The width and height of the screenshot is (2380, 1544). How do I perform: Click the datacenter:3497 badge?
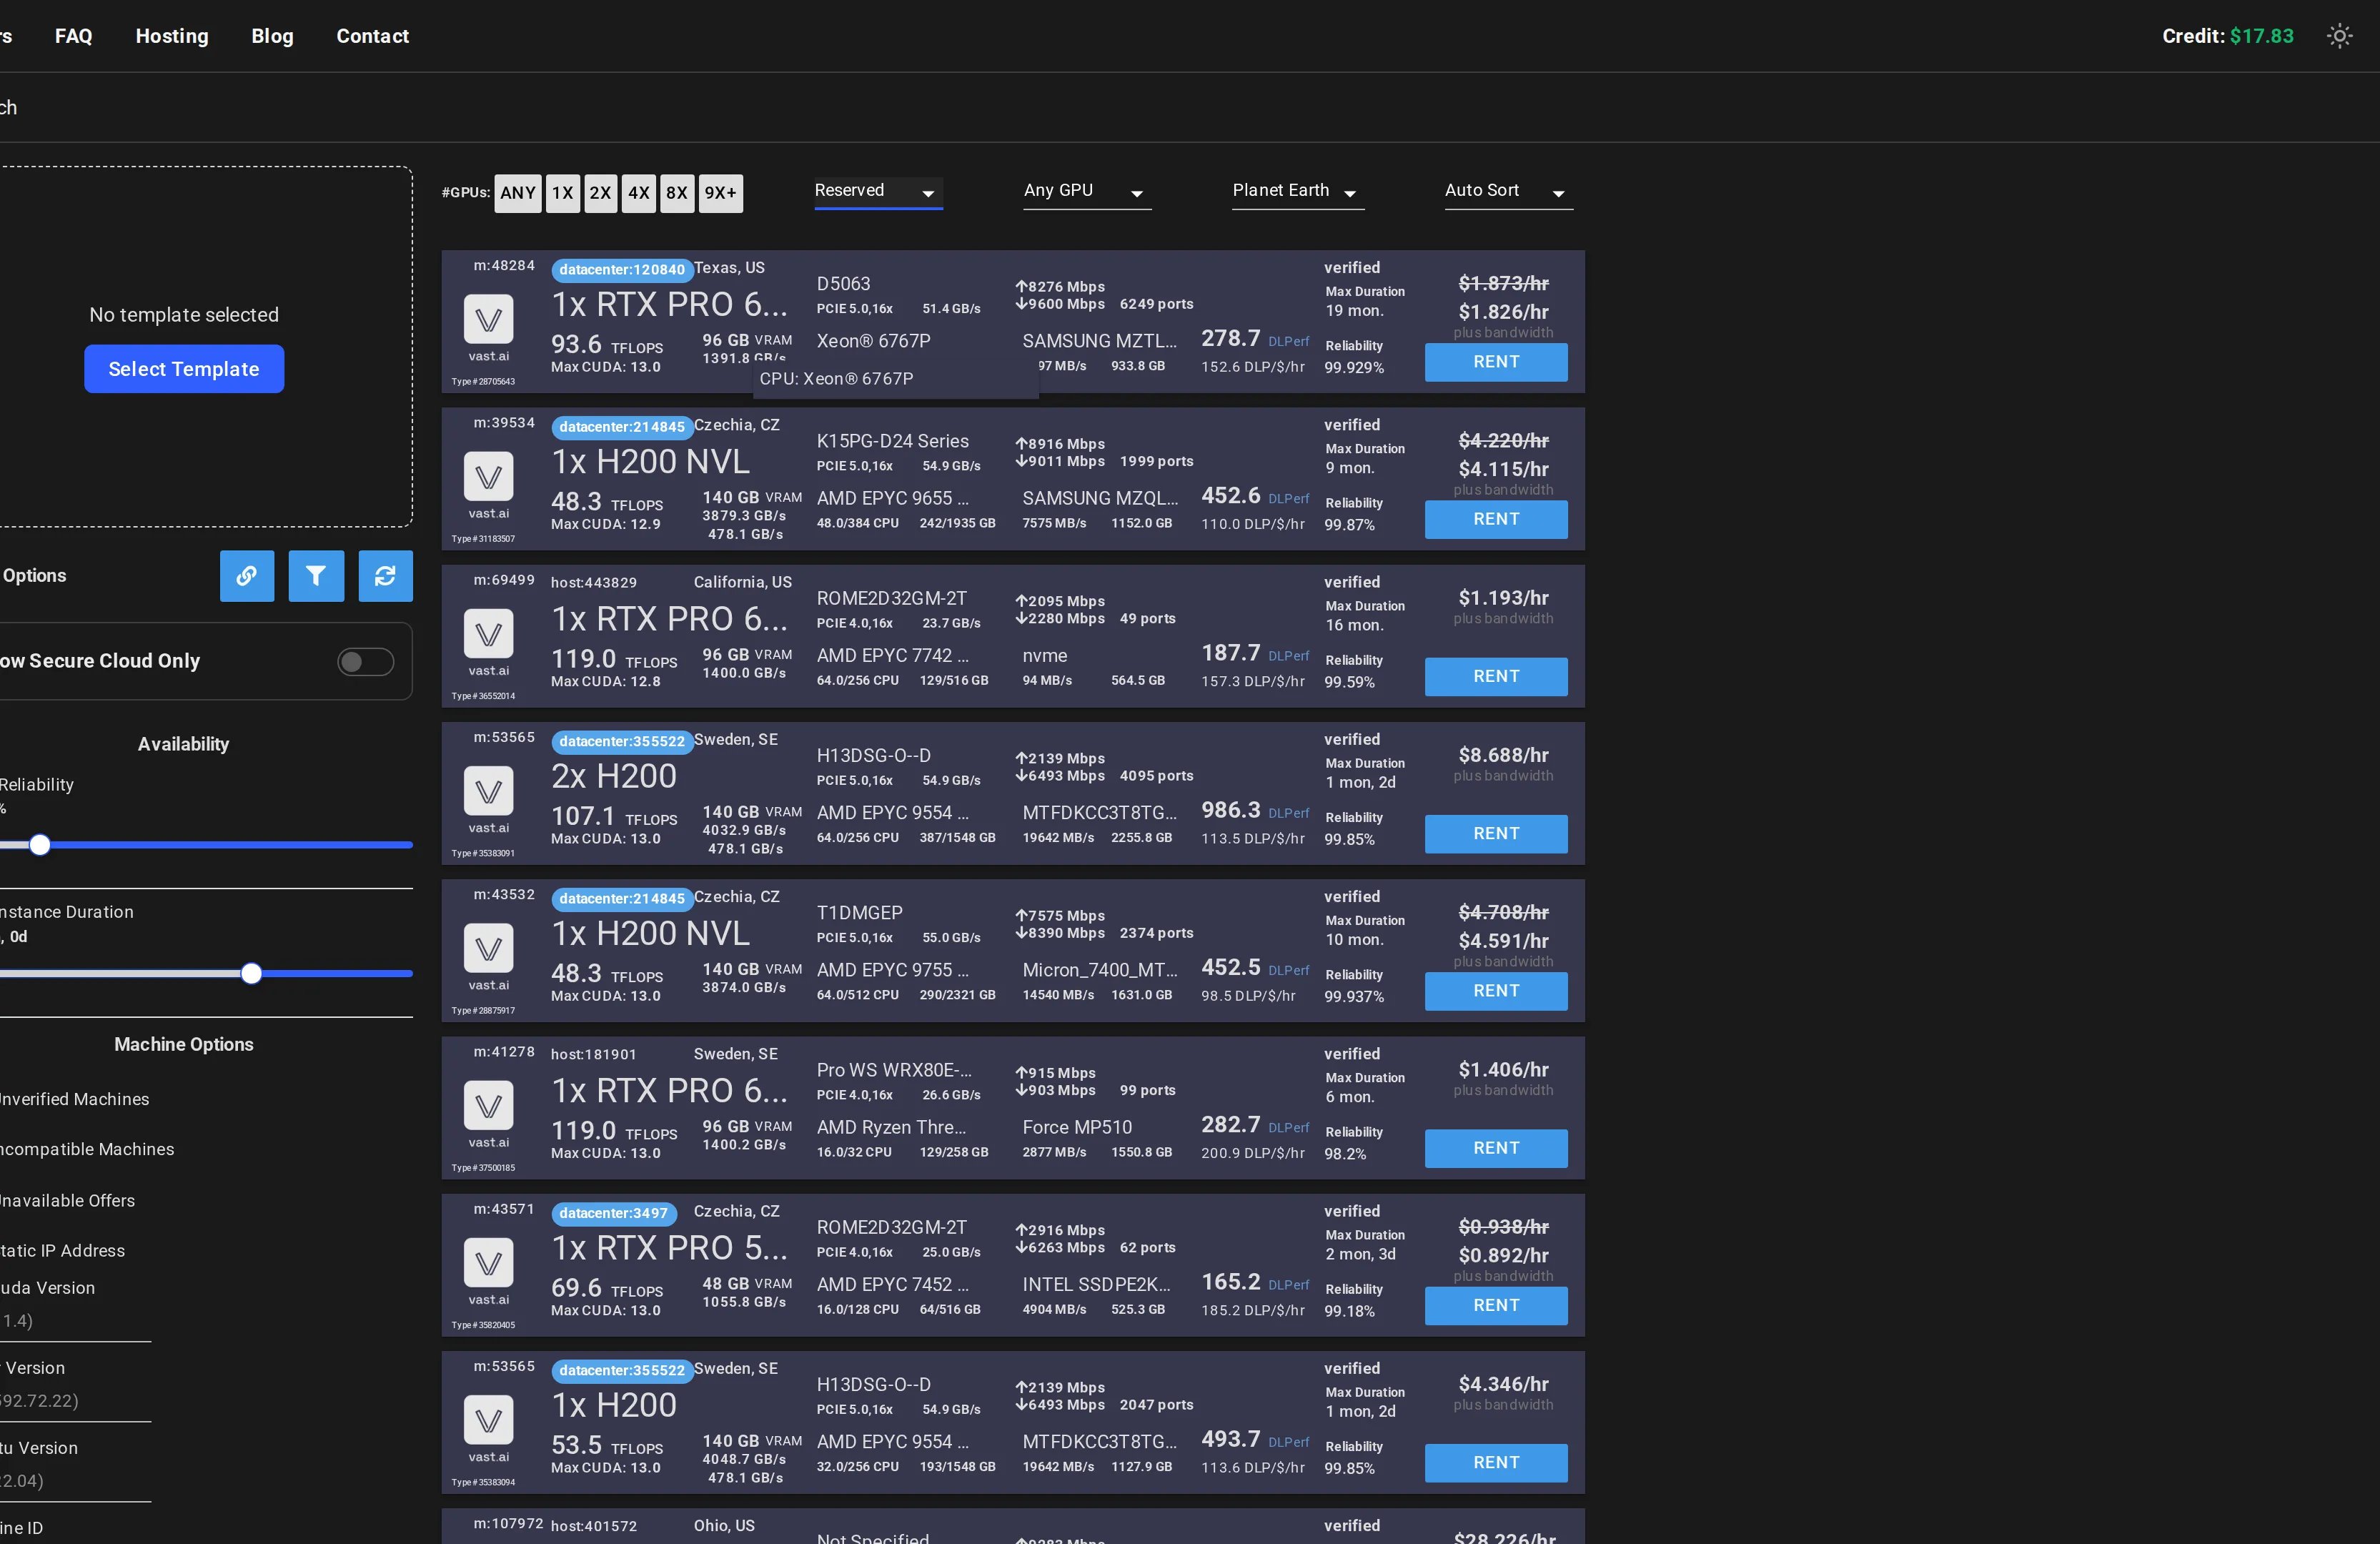(614, 1213)
